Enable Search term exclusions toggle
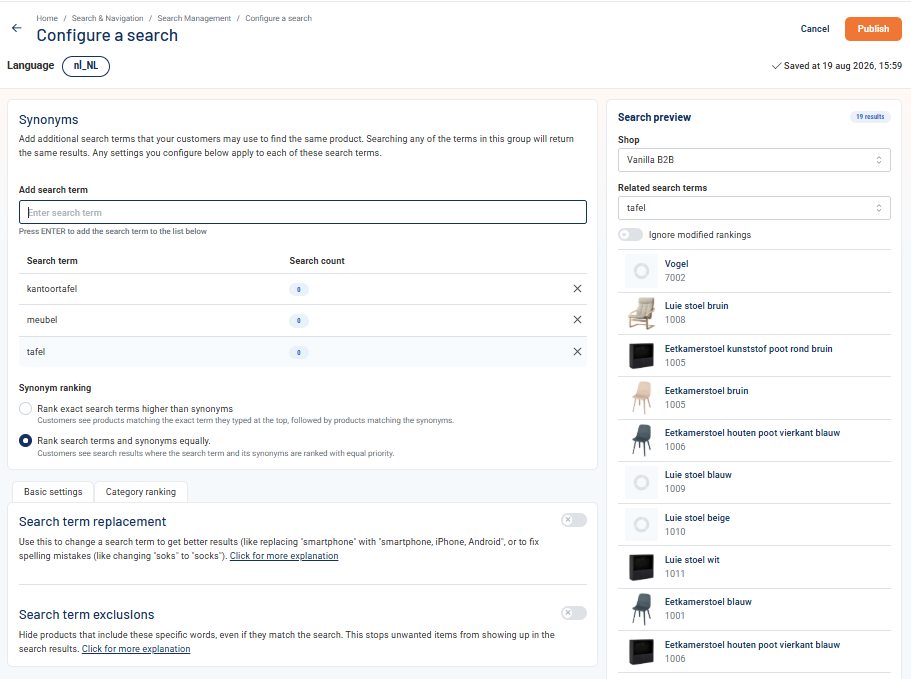The height and width of the screenshot is (679, 911). tap(573, 613)
